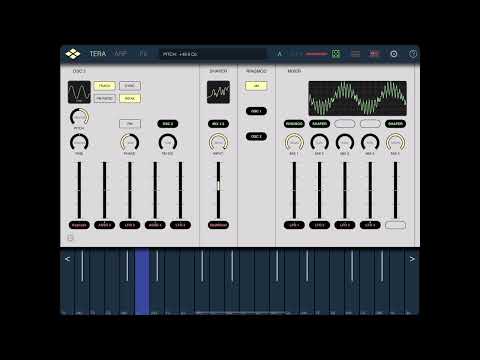The image size is (480, 360).
Task: Switch to the FX tab
Action: tap(143, 54)
